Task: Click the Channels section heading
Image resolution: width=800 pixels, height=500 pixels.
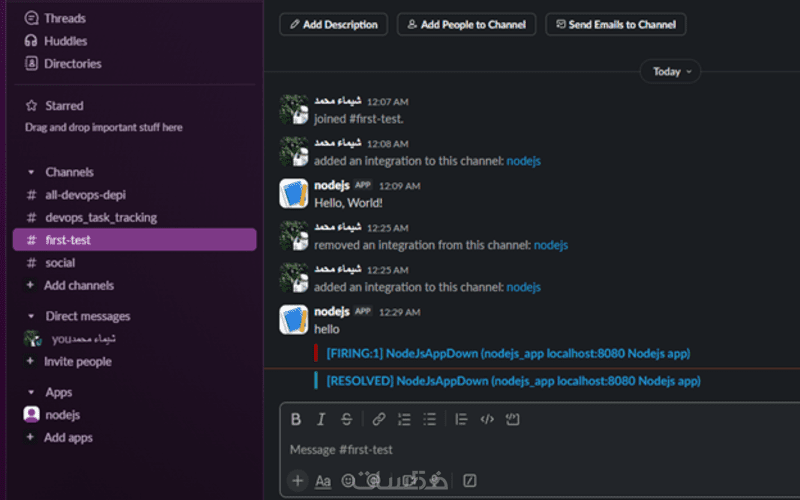Action: click(x=69, y=172)
